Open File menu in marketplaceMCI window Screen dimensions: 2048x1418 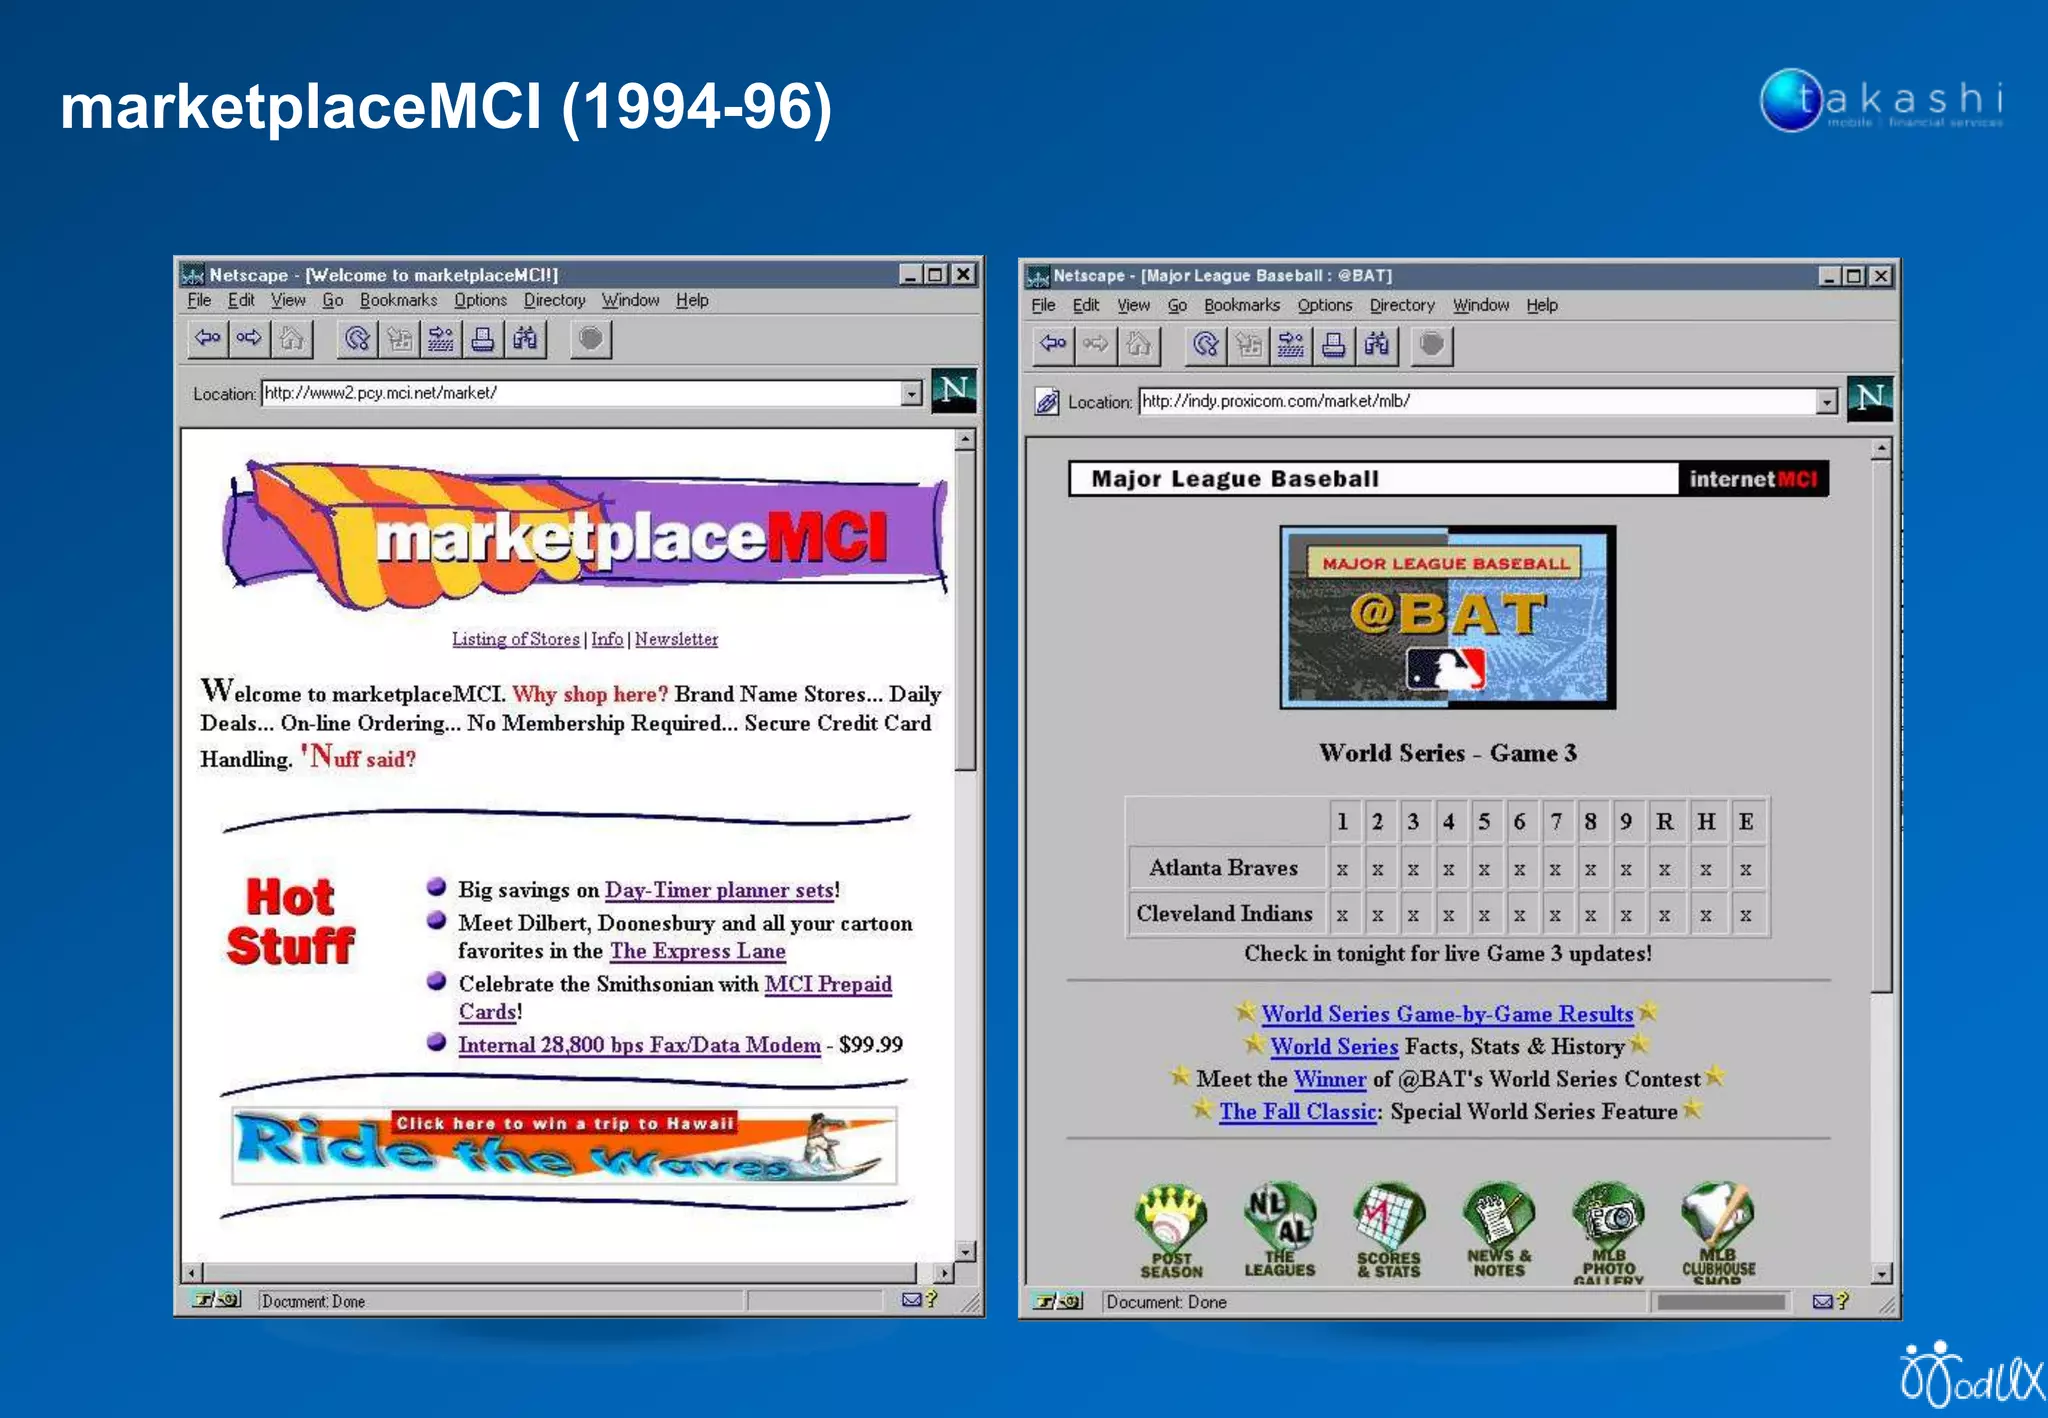(x=199, y=300)
